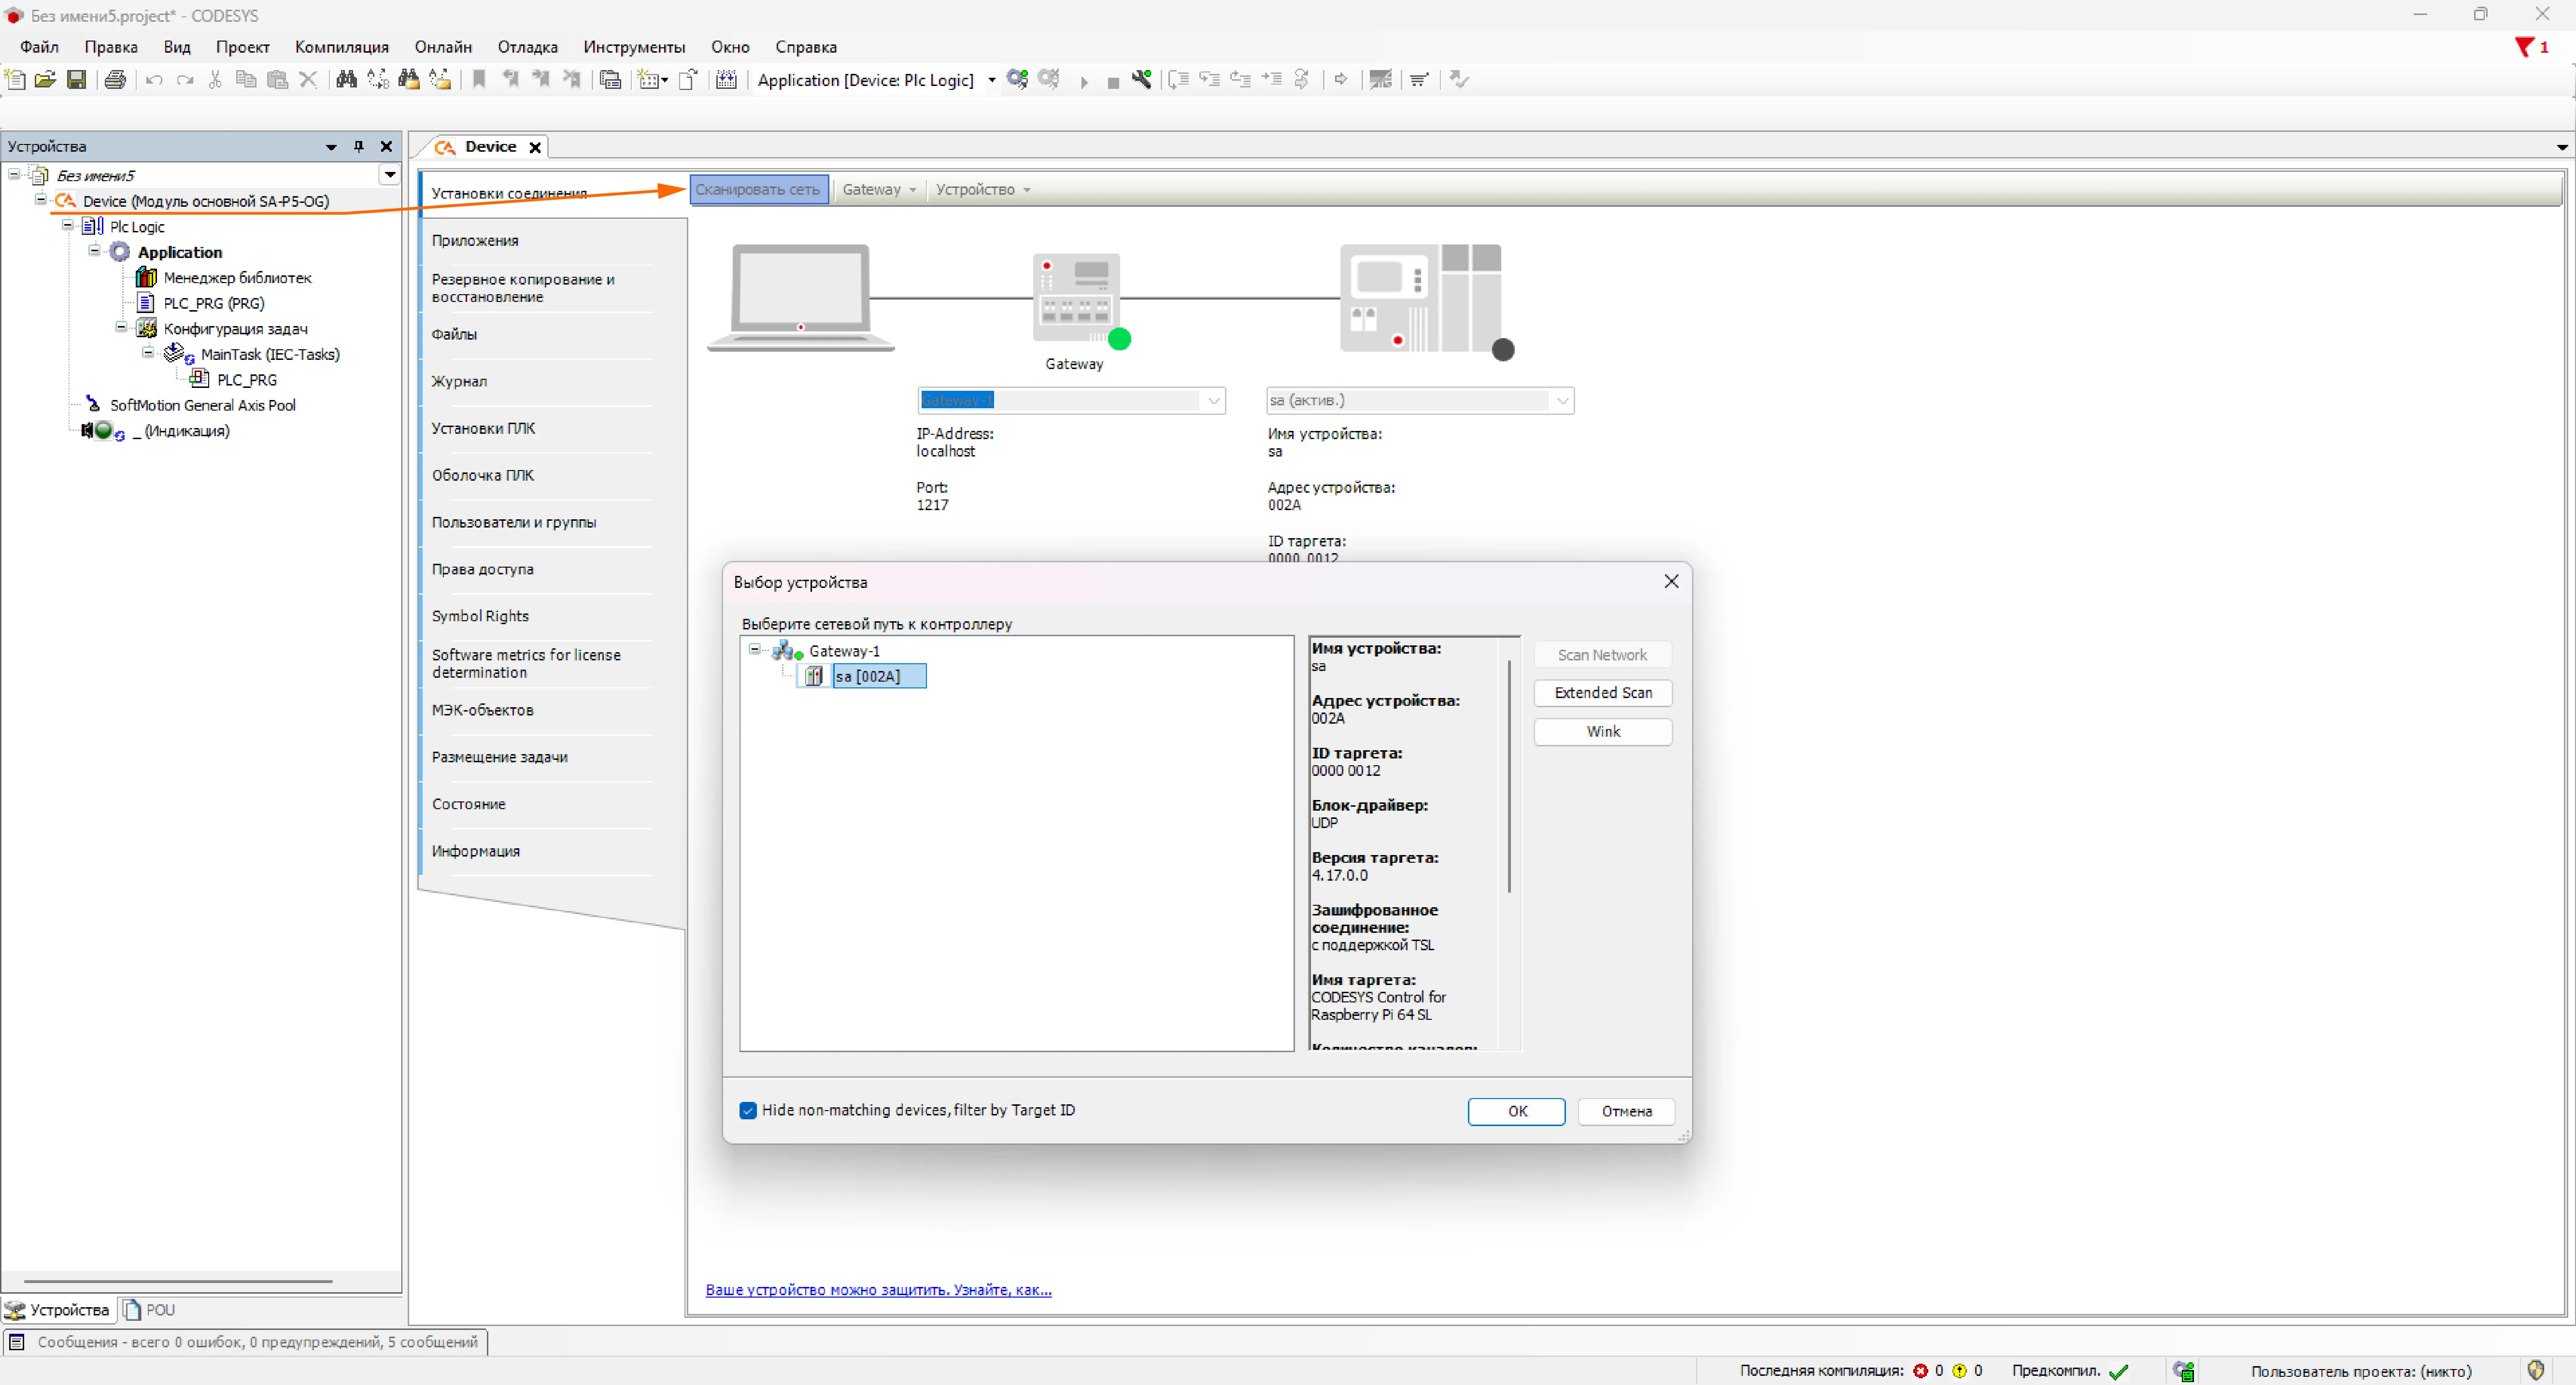Open the sa (актив.) device combo box
Viewport: 2576px width, 1385px height.
[x=1420, y=400]
